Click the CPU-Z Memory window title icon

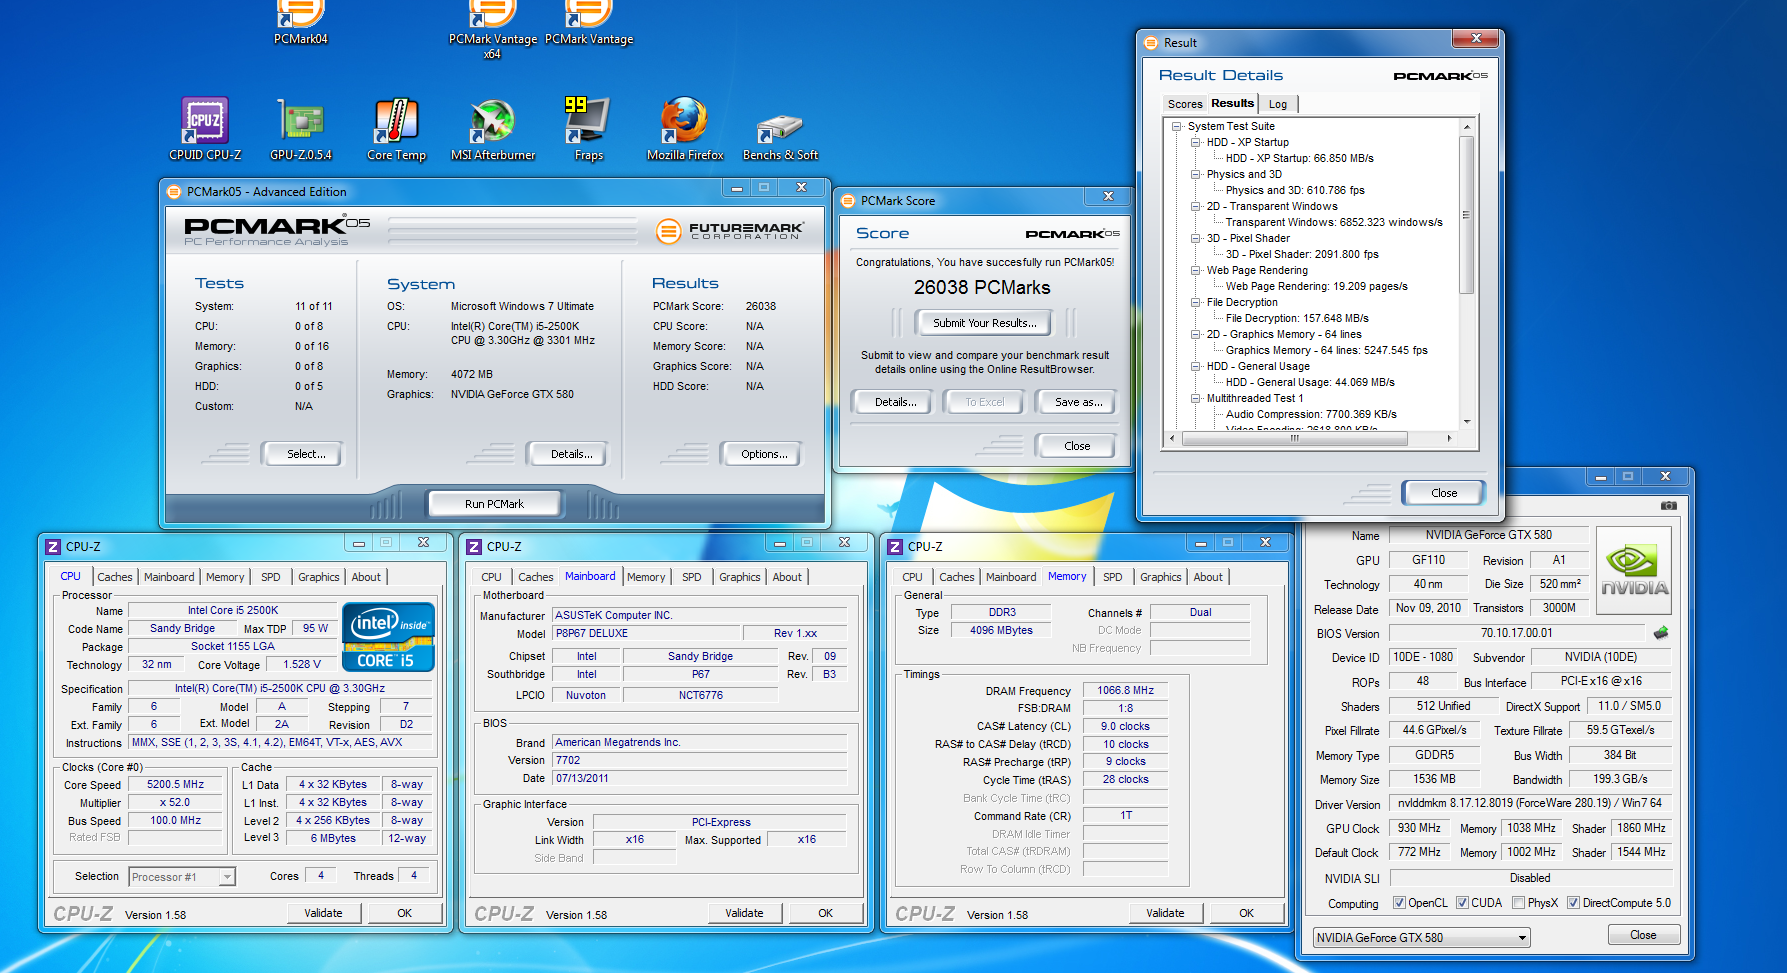895,547
